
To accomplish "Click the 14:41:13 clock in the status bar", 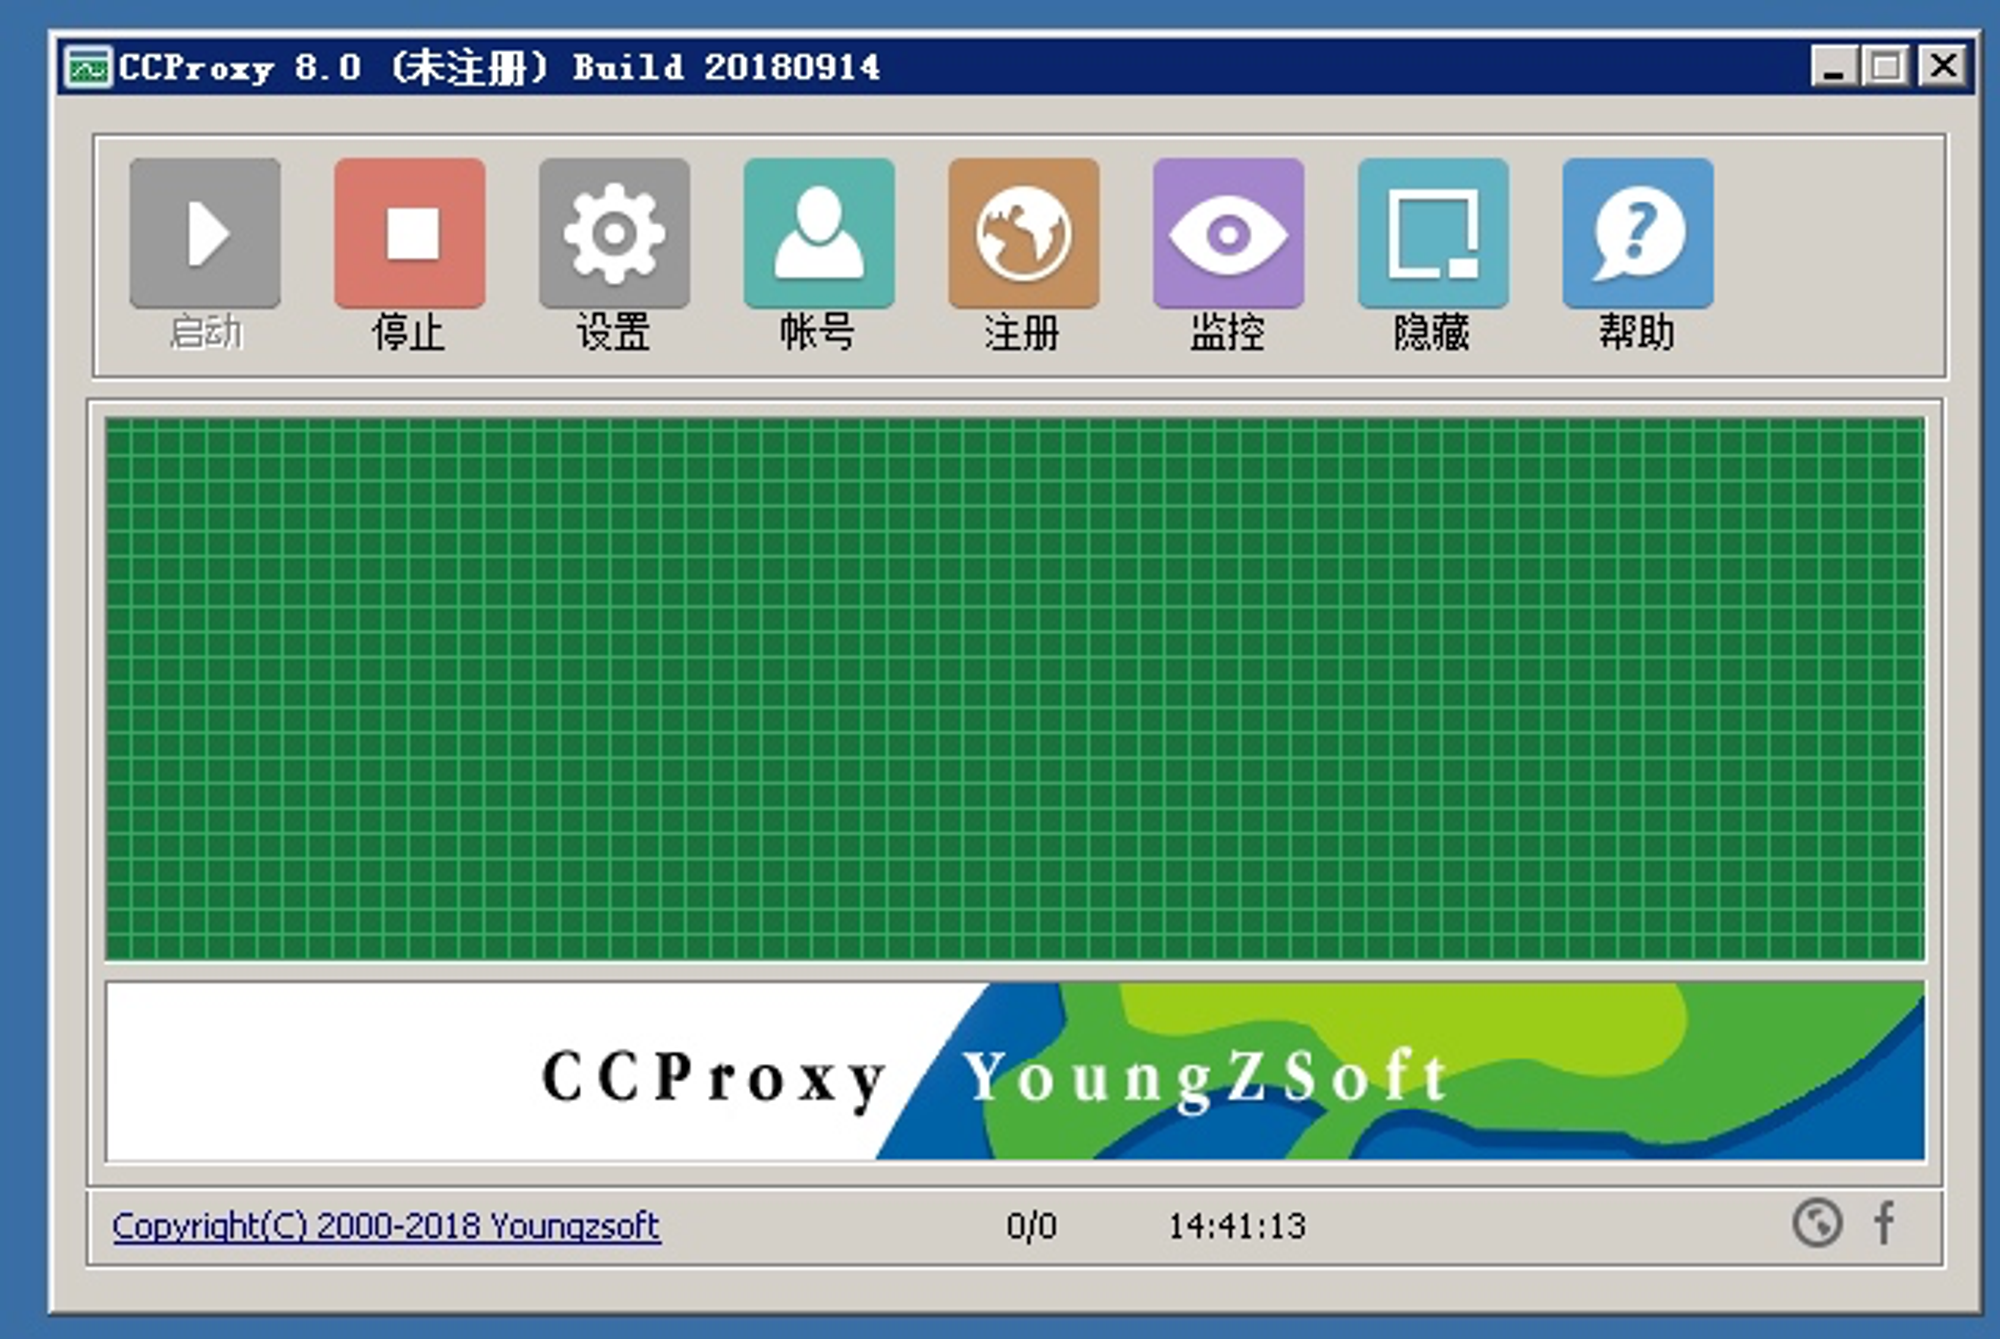I will click(x=1237, y=1226).
